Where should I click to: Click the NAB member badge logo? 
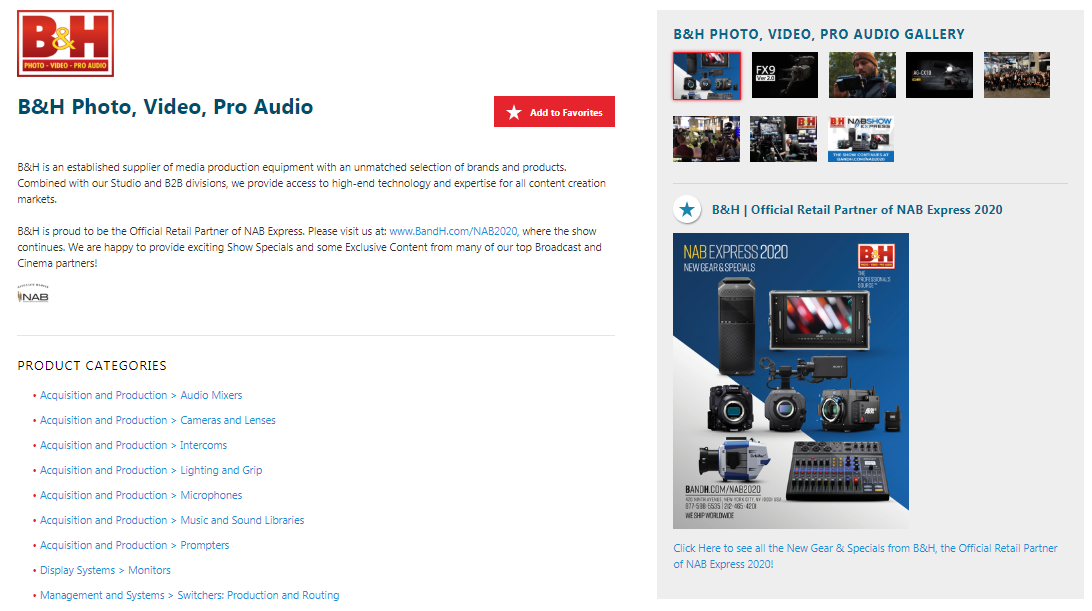coord(33,295)
